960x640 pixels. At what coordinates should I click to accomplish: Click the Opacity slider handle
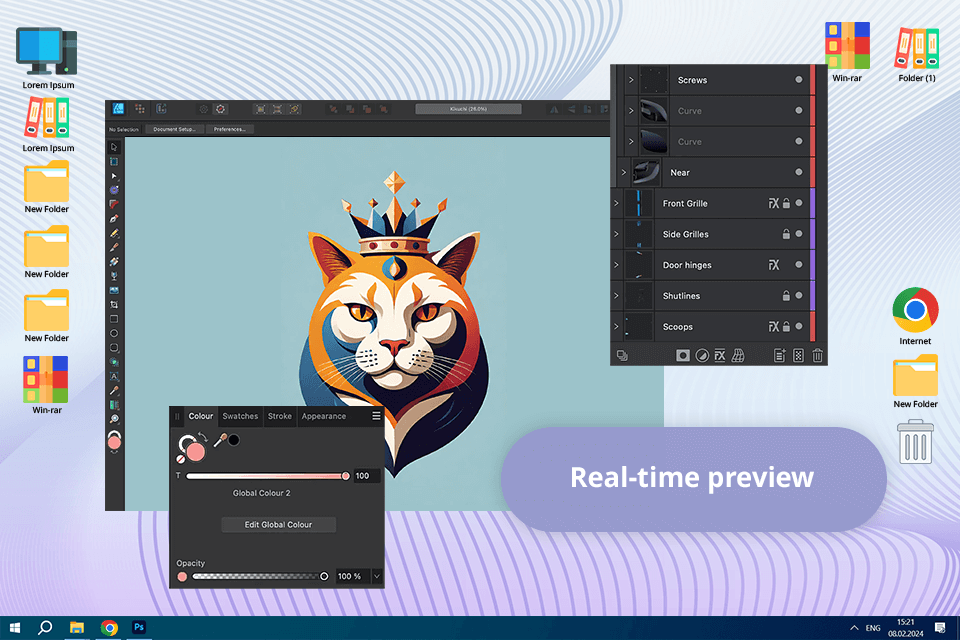click(324, 576)
